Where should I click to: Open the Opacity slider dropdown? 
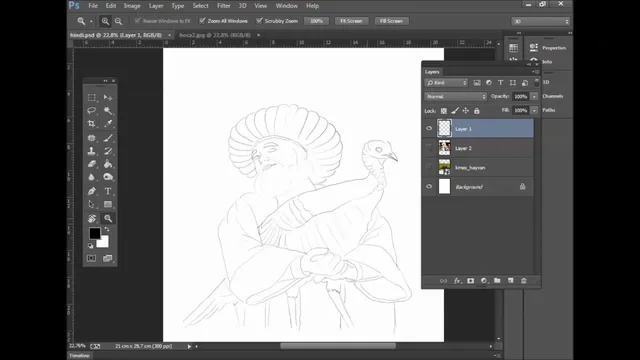(x=534, y=97)
